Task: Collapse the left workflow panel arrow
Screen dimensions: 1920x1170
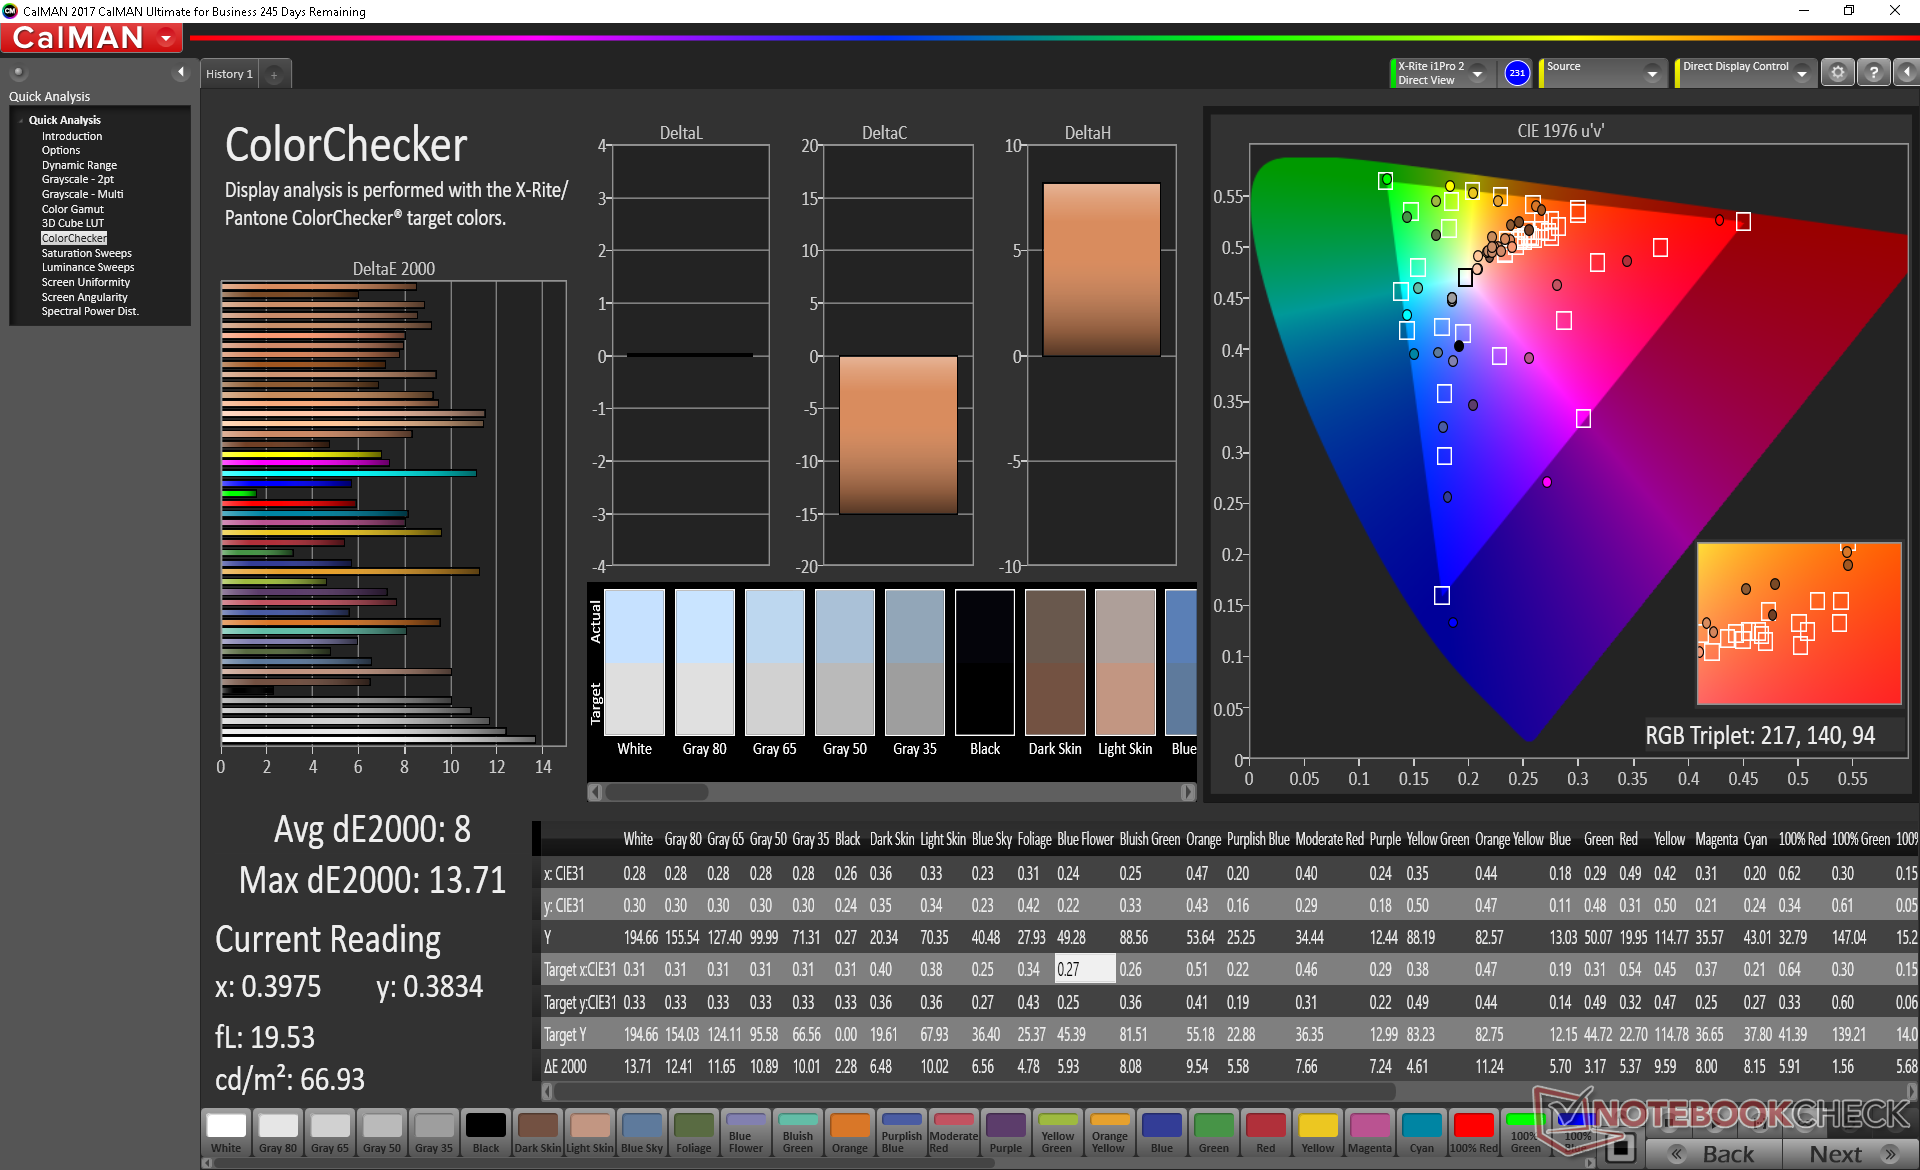Action: tap(181, 72)
